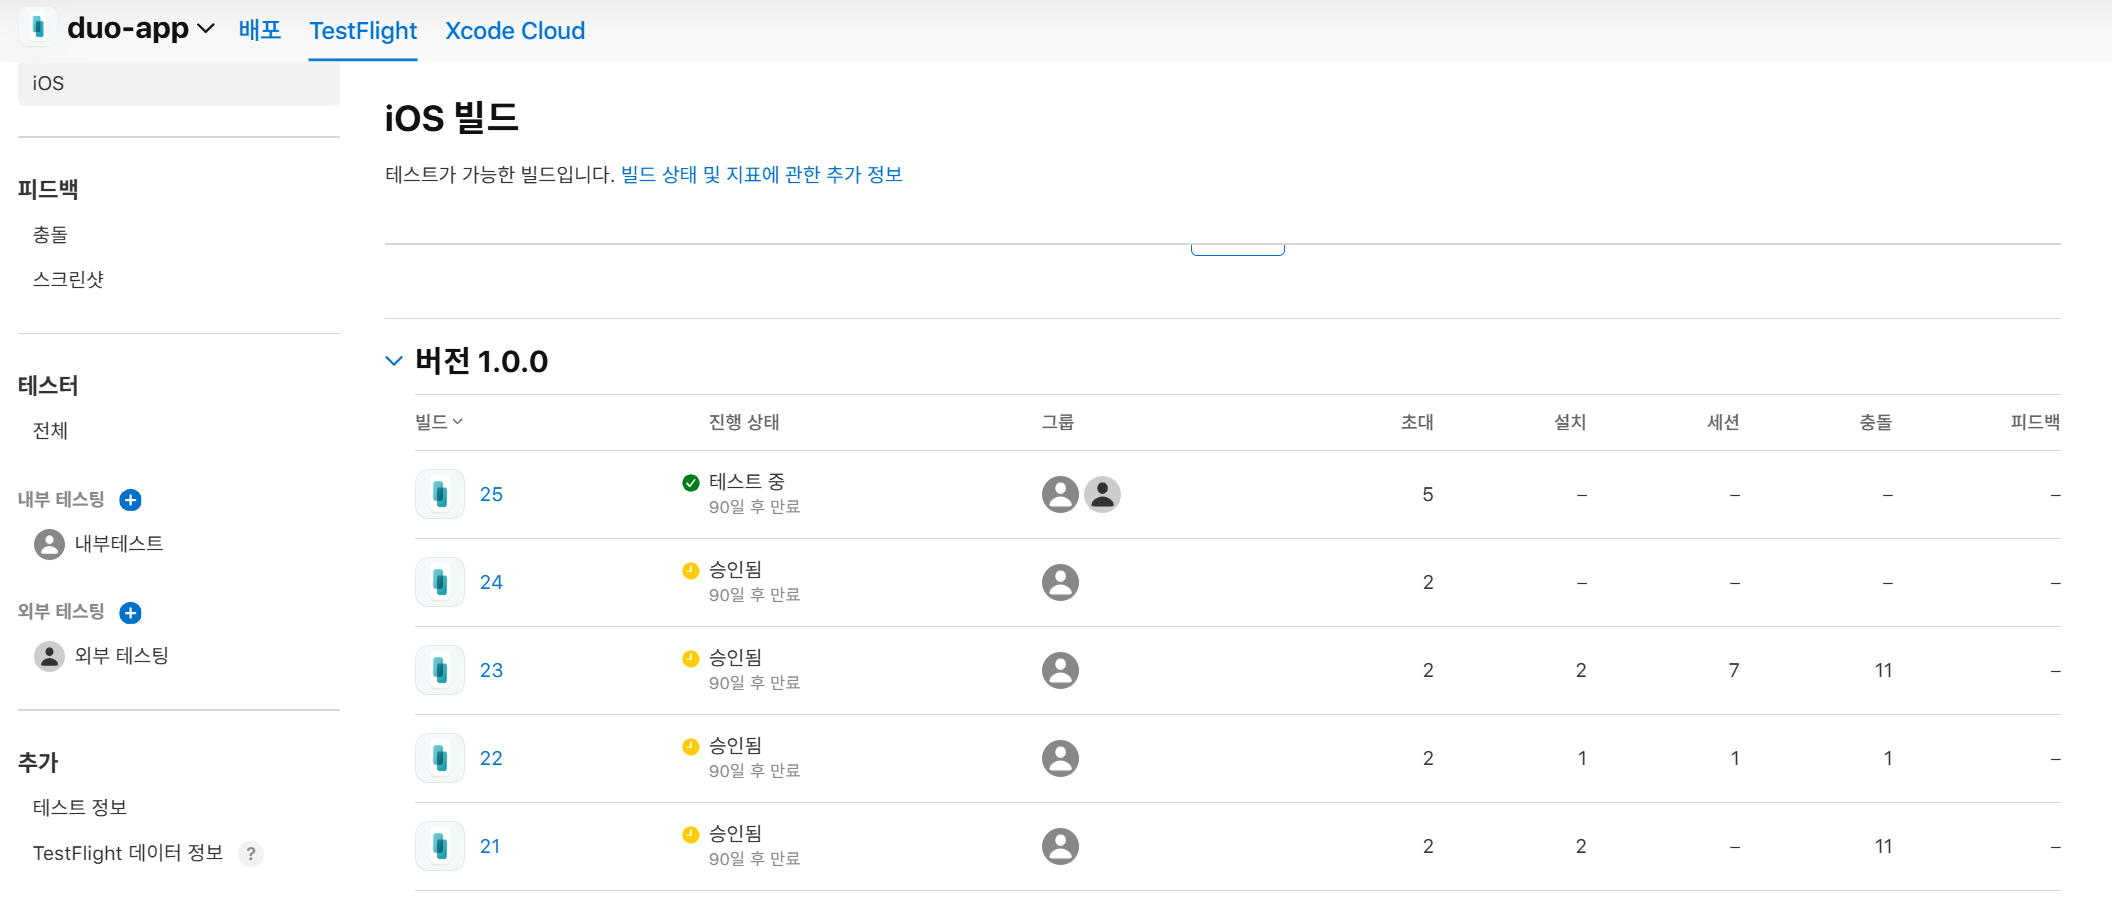Click the second group avatar for build 25
Image resolution: width=2112 pixels, height=899 pixels.
(x=1102, y=494)
